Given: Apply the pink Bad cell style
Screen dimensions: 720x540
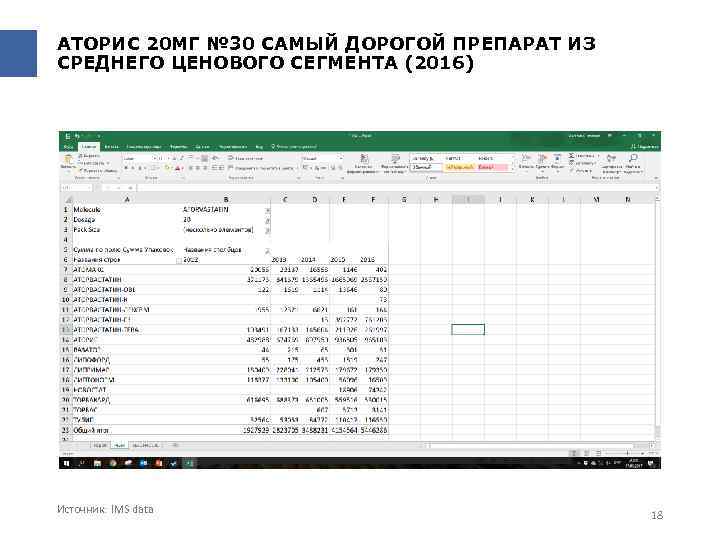Looking at the screenshot, I should tap(492, 167).
